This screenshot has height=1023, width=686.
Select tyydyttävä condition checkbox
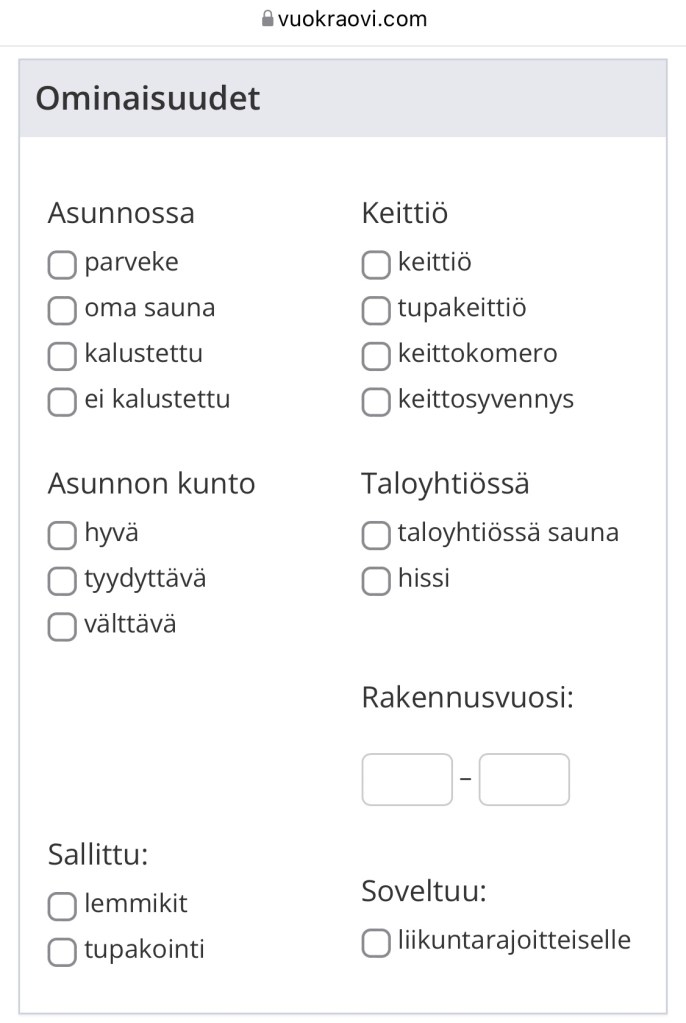(x=62, y=581)
